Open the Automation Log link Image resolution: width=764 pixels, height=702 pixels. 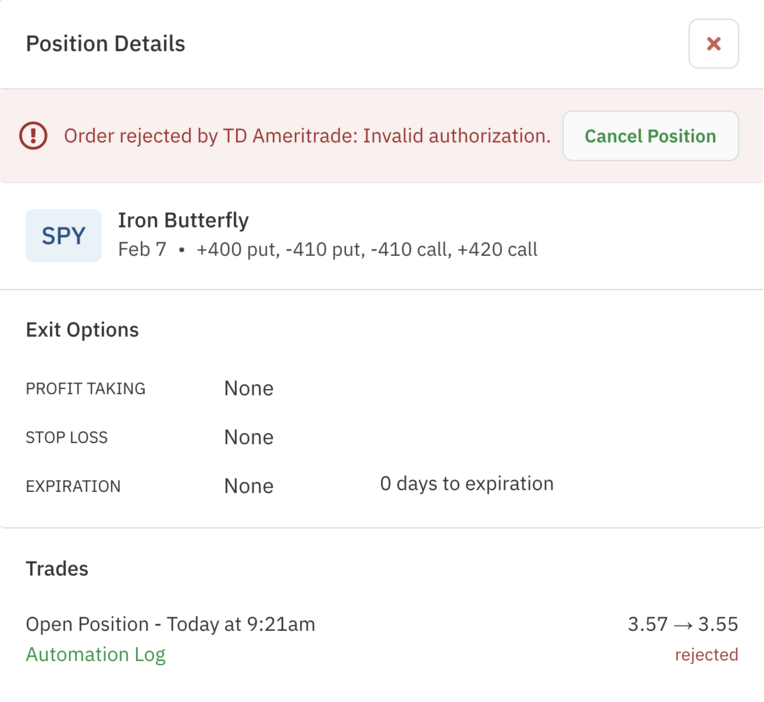coord(95,655)
